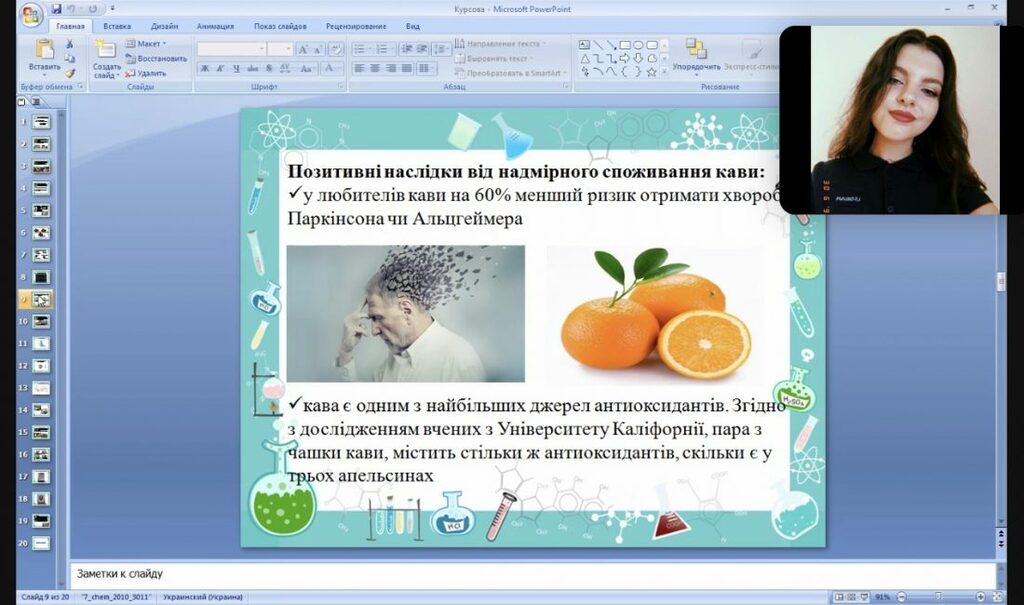
Task: Click the zoom slider in status bar
Action: click(x=942, y=597)
